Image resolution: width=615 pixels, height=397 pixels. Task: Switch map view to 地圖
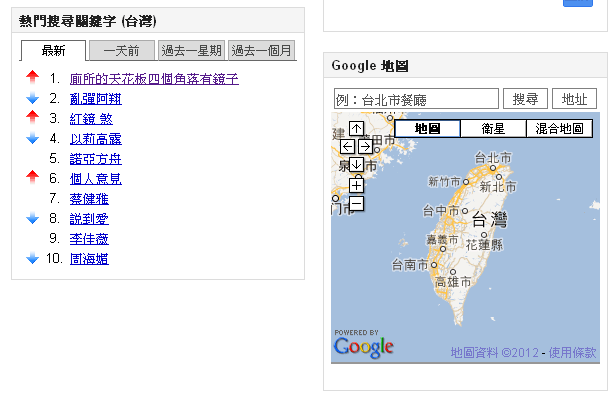[427, 129]
